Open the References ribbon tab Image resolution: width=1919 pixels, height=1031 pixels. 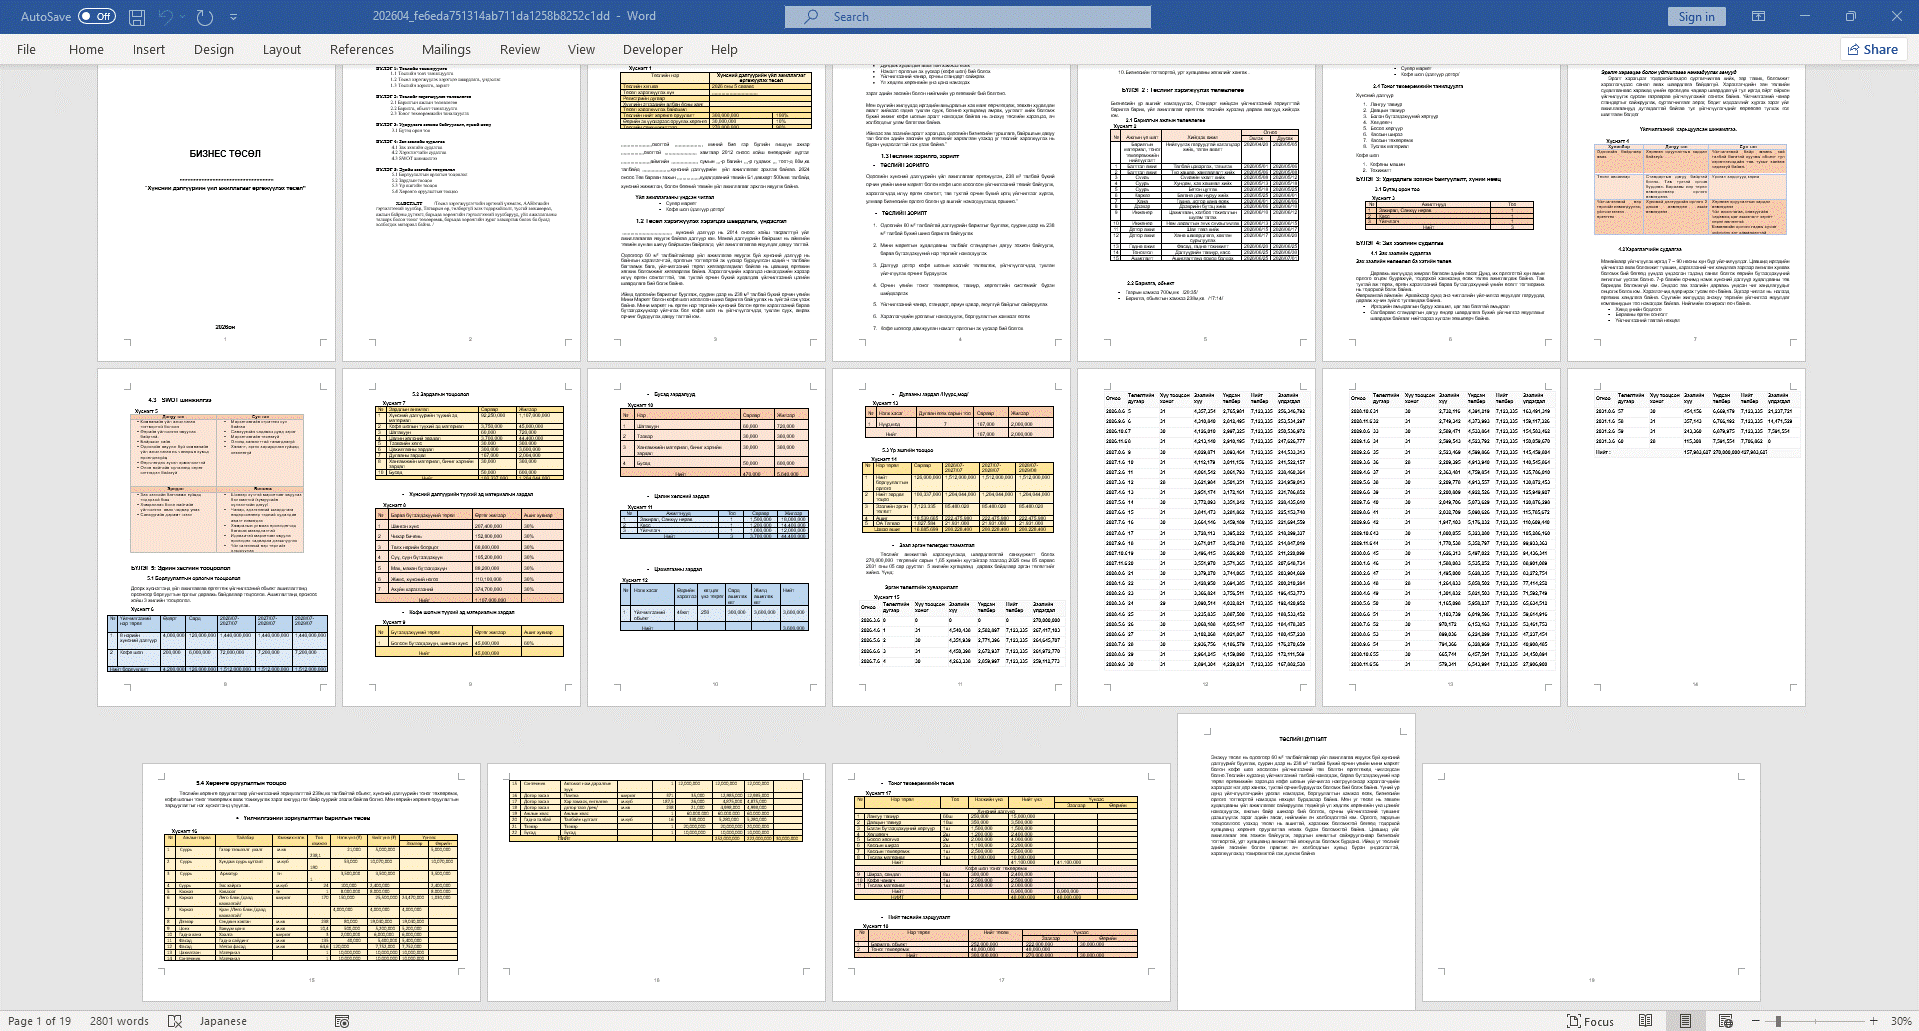coord(361,49)
